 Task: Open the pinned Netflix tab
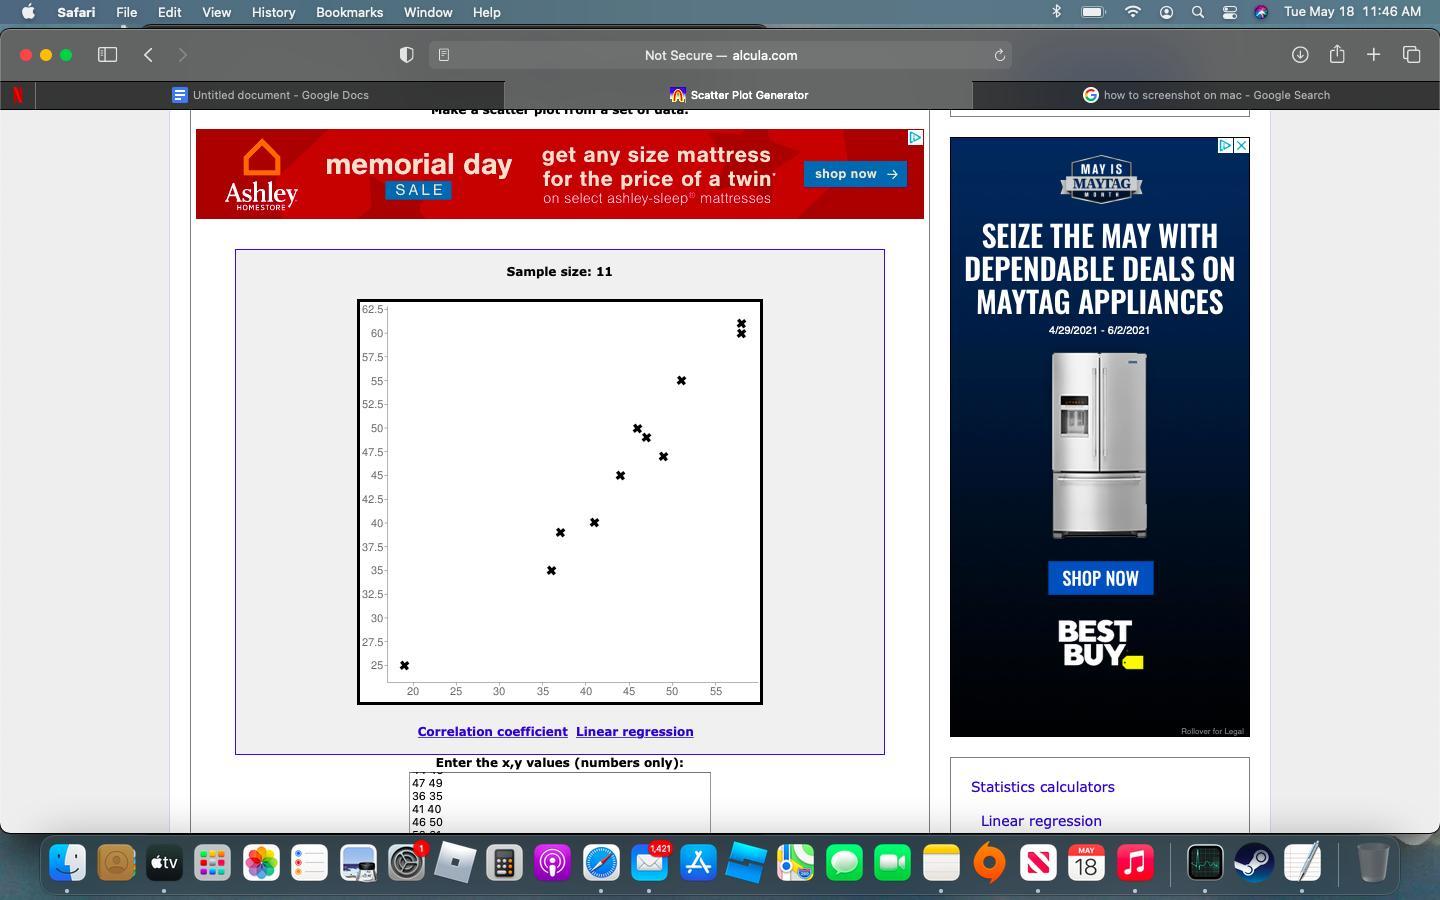(x=18, y=95)
